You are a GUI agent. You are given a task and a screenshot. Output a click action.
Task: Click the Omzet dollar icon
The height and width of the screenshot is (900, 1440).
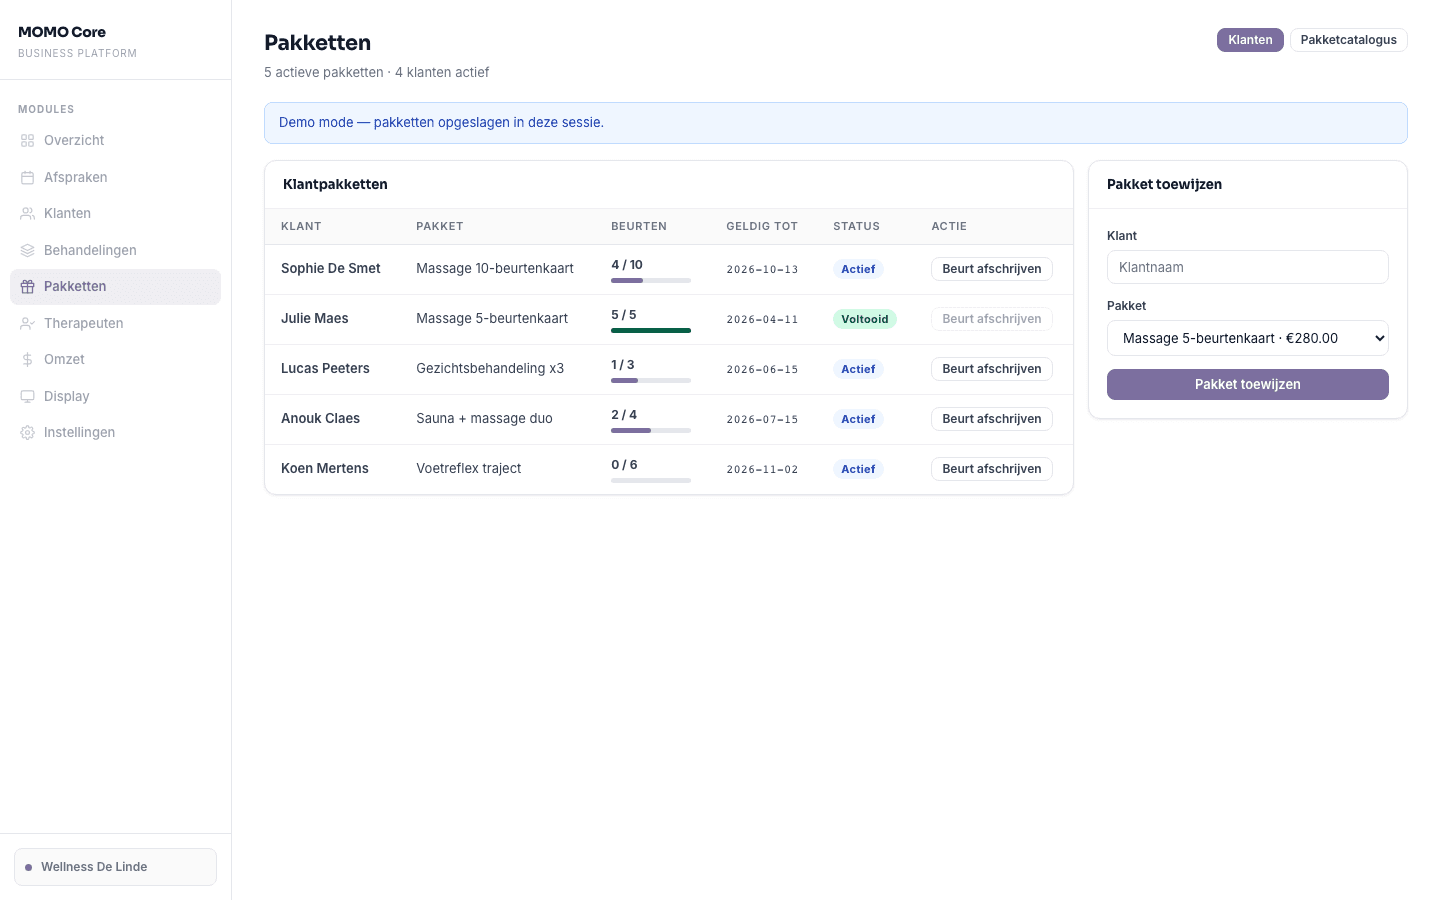click(x=27, y=359)
